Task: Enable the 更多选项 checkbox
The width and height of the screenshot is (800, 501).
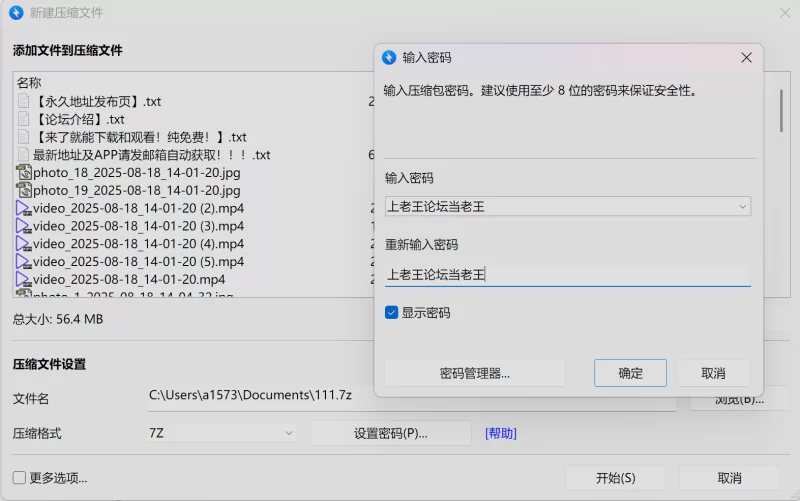Action: 19,478
